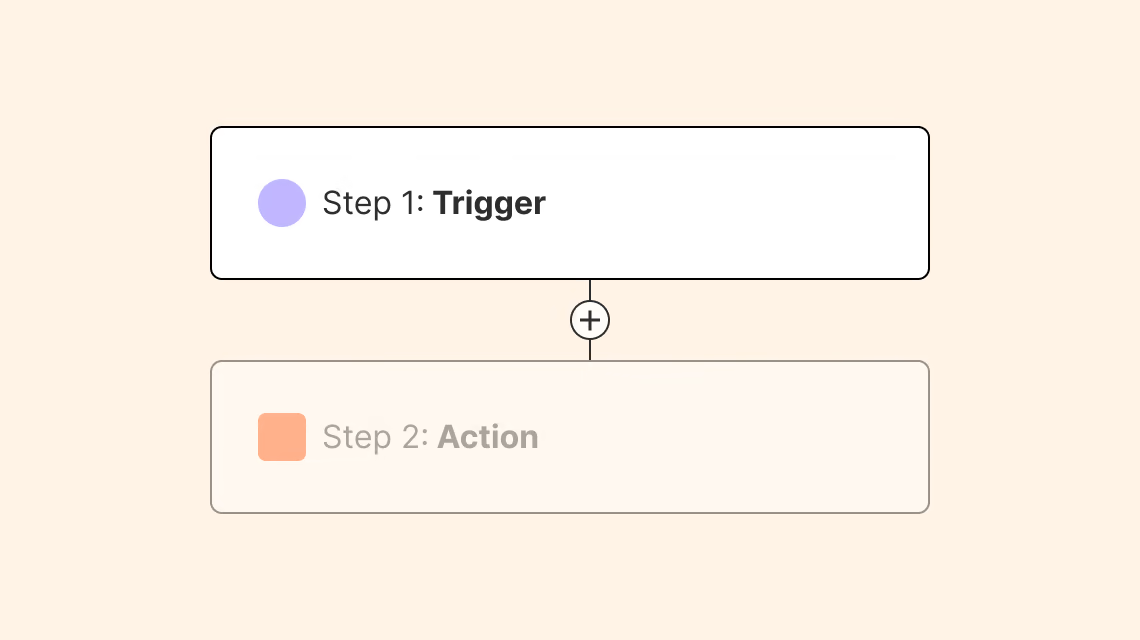The image size is (1140, 640).
Task: Click the canvas left of Trigger card
Action: click(x=105, y=203)
